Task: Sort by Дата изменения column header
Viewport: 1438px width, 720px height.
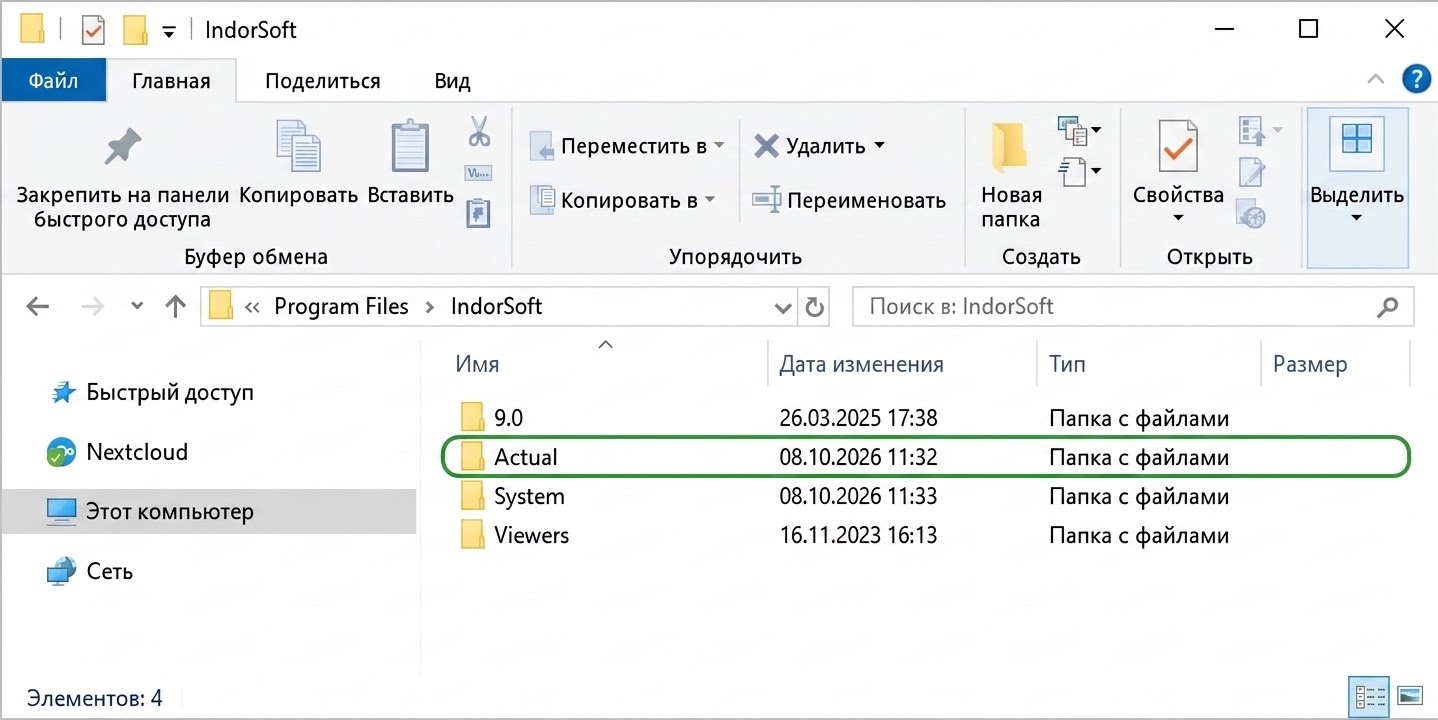Action: 861,365
